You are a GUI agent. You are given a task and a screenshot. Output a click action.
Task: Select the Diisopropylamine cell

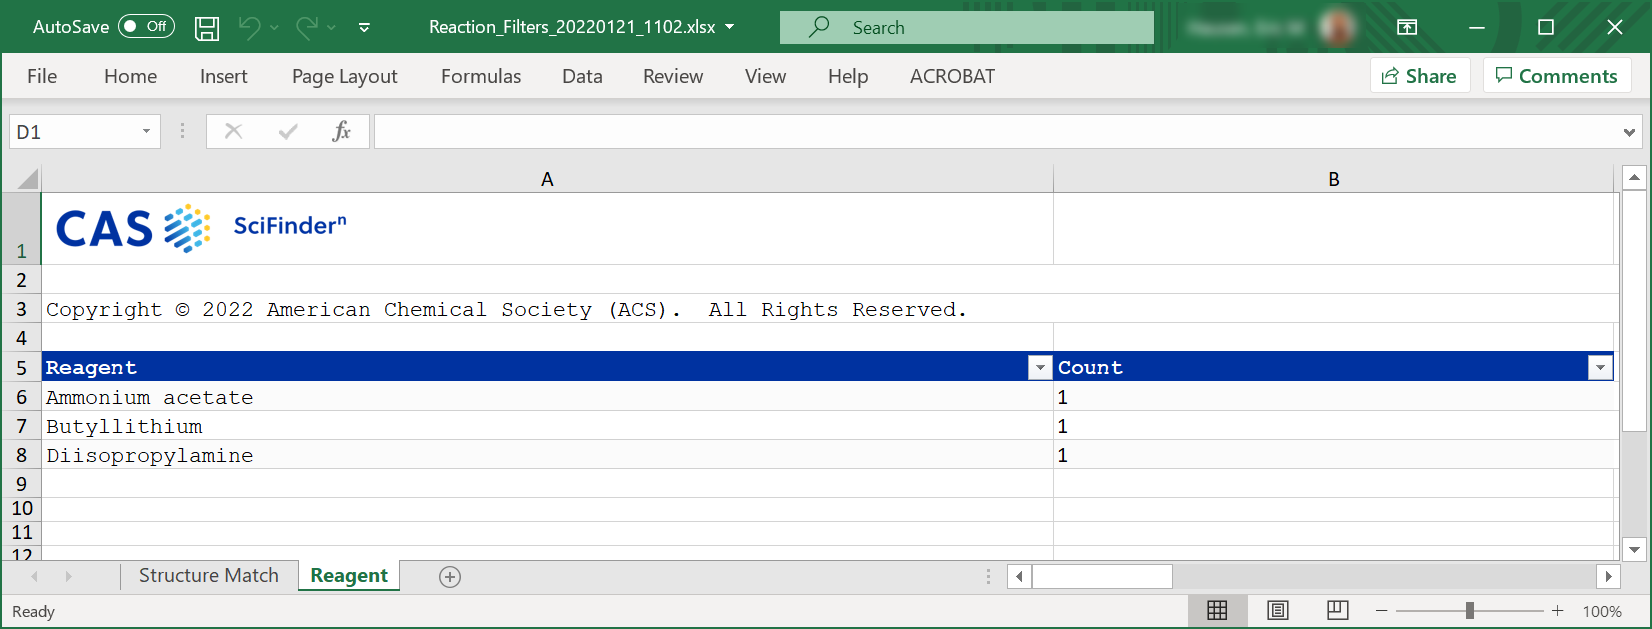pos(547,455)
